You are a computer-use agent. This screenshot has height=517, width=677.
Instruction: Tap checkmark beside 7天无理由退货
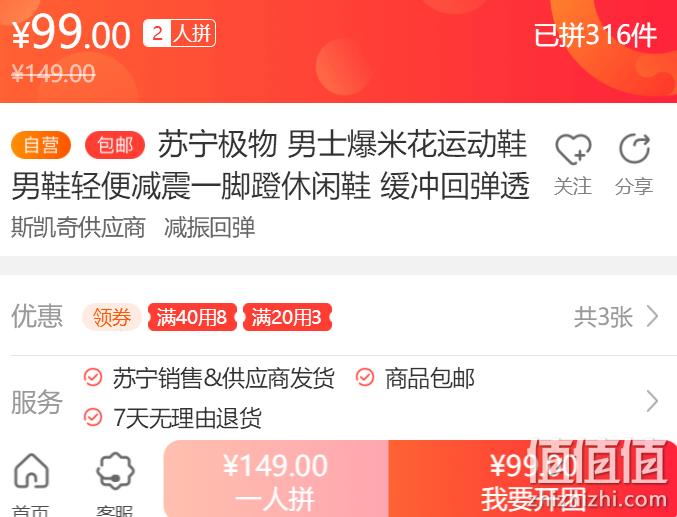(x=93, y=417)
